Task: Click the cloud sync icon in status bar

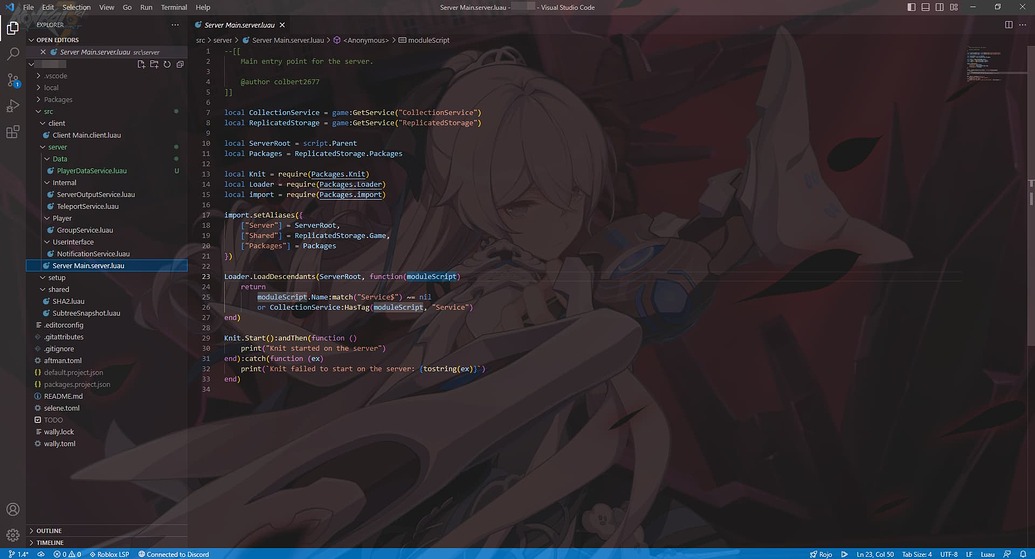Action: coord(41,554)
